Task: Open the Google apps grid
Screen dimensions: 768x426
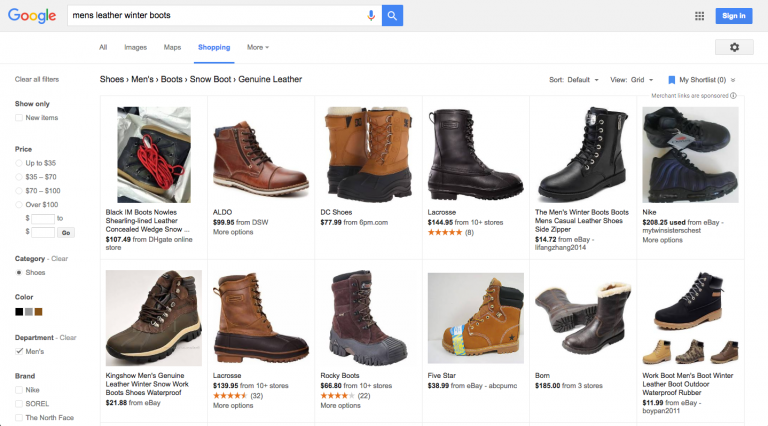Action: 699,16
